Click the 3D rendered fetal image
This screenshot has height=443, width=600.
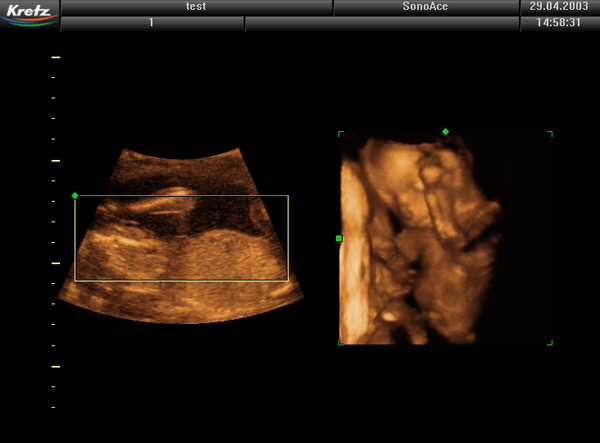445,238
